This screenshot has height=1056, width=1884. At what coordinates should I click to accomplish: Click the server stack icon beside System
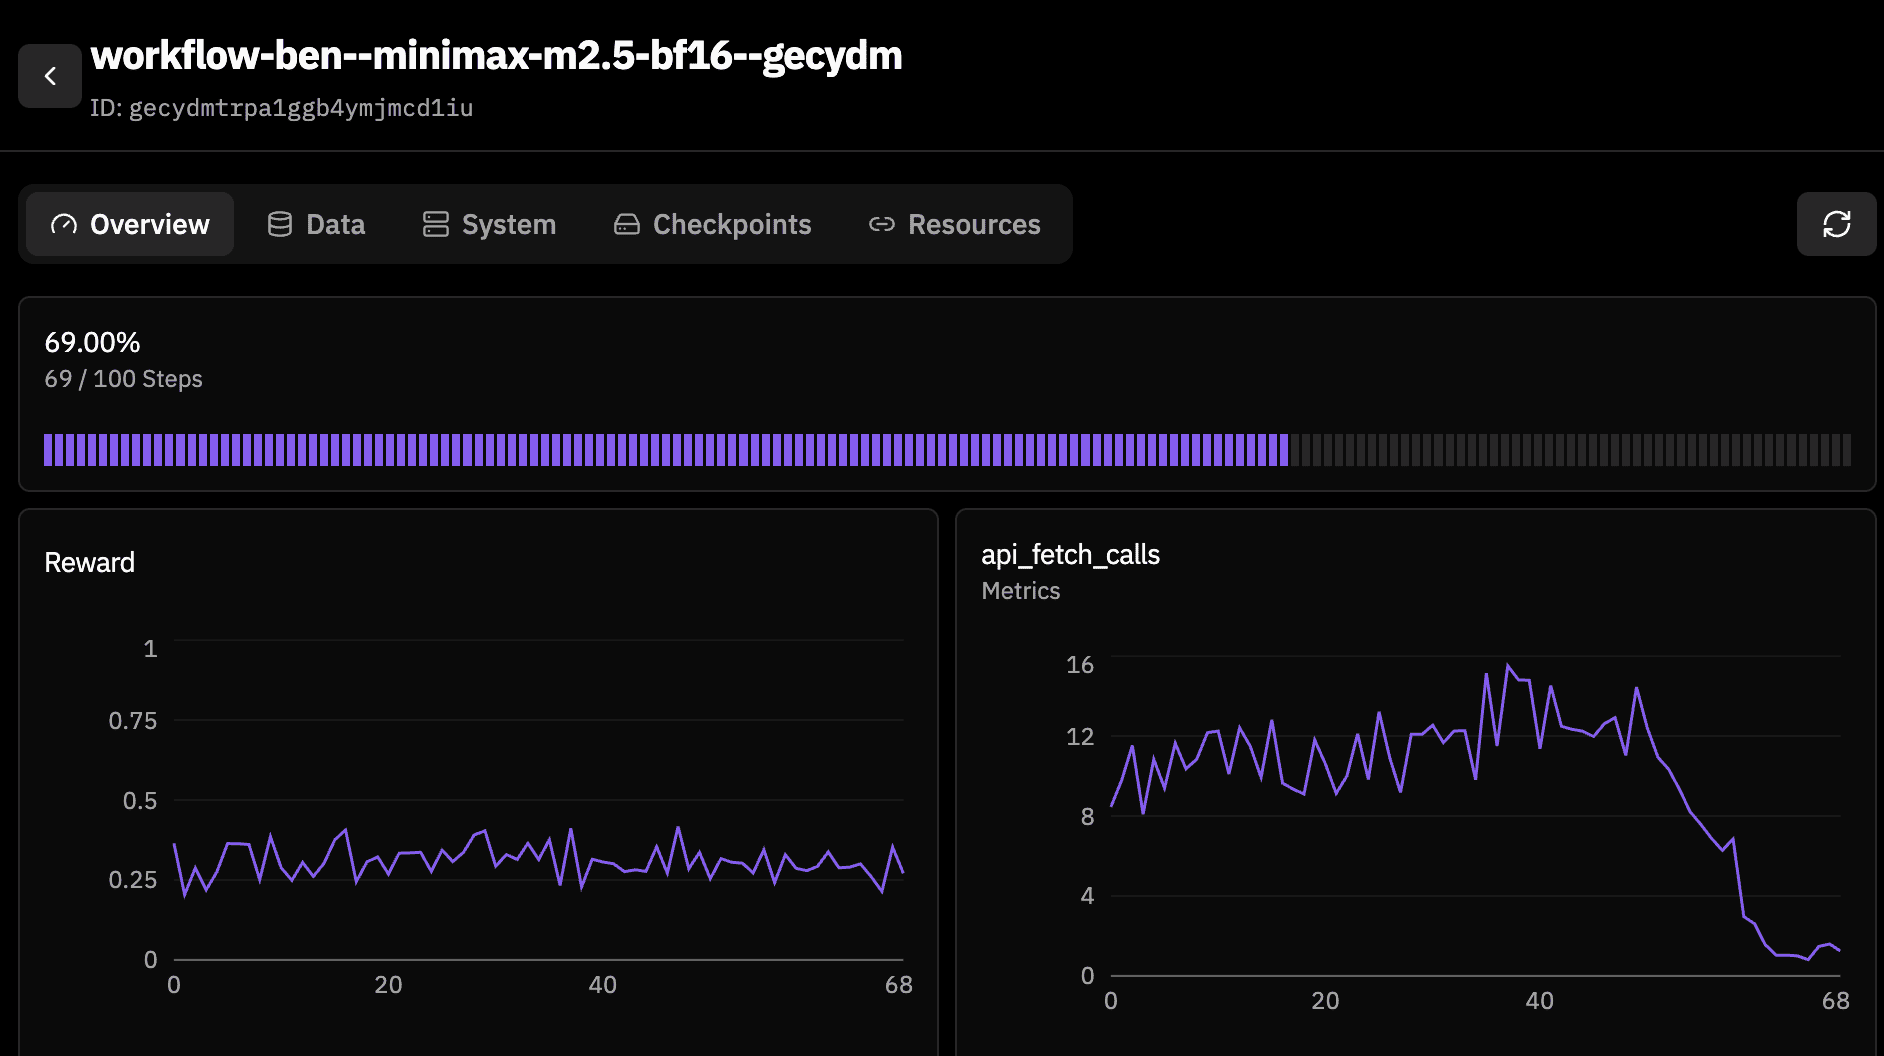pos(434,224)
